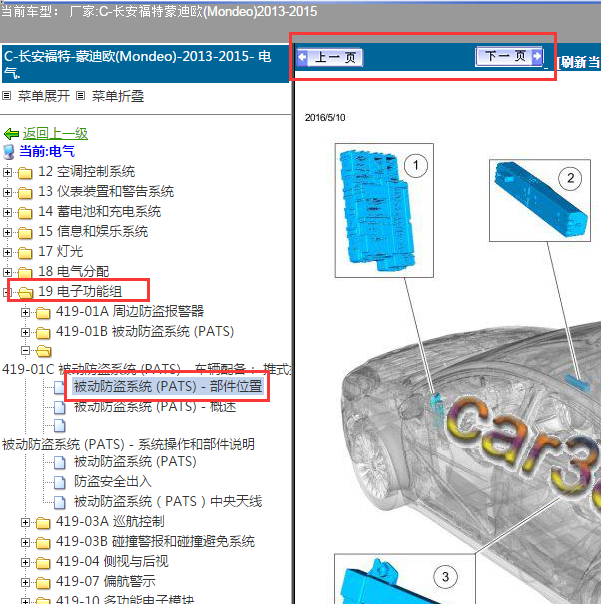Click the 刷新当 refresh link
The image size is (601, 604).
579,62
